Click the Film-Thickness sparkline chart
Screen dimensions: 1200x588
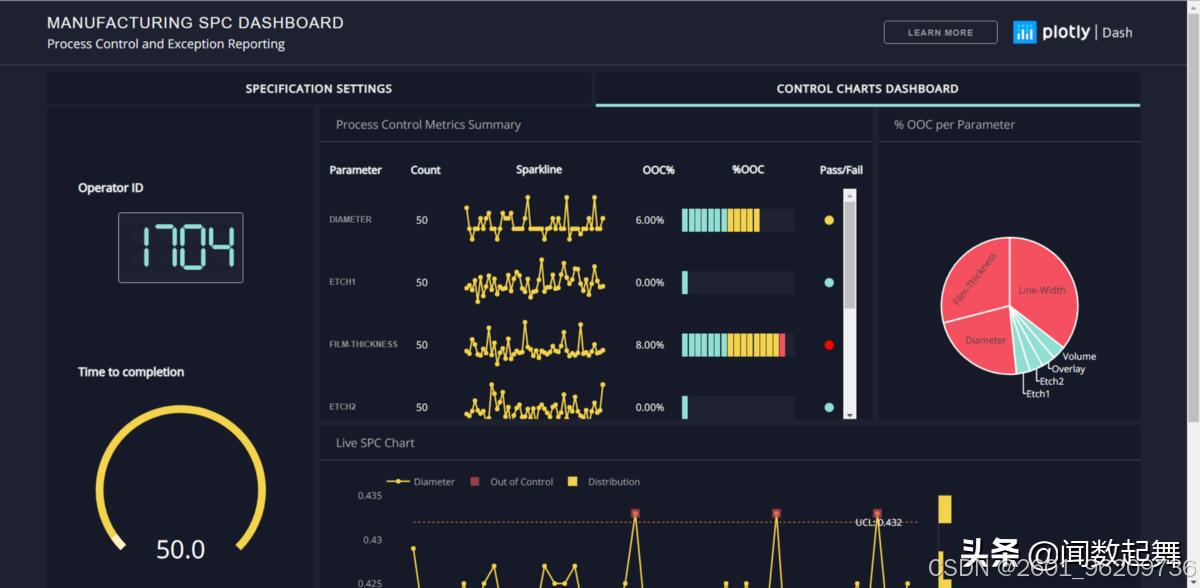point(535,343)
